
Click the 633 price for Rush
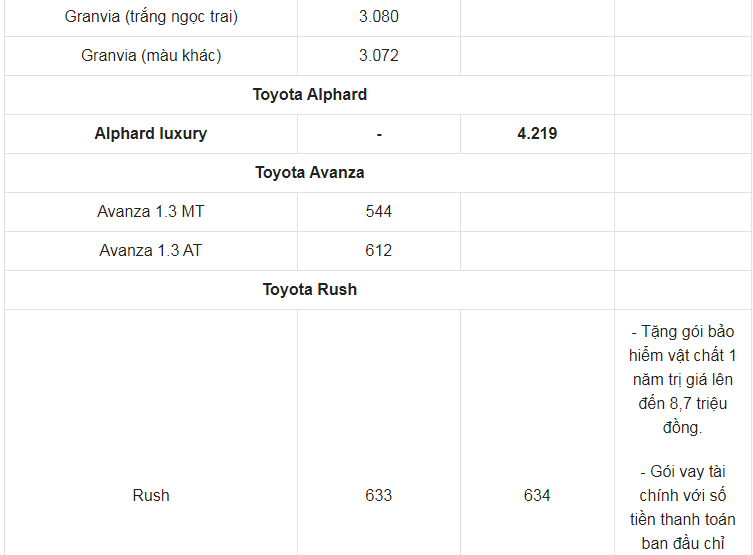coord(378,495)
